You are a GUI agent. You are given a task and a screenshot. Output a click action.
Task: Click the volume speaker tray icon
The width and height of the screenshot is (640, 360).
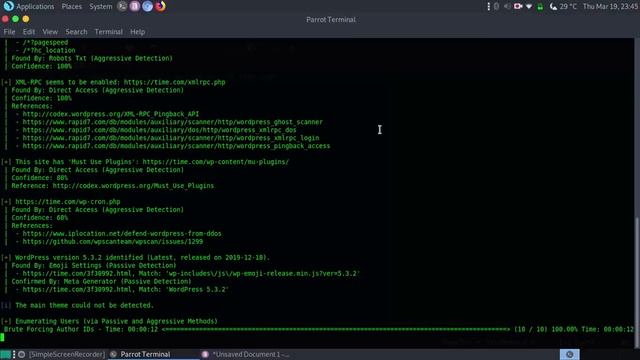(507, 7)
